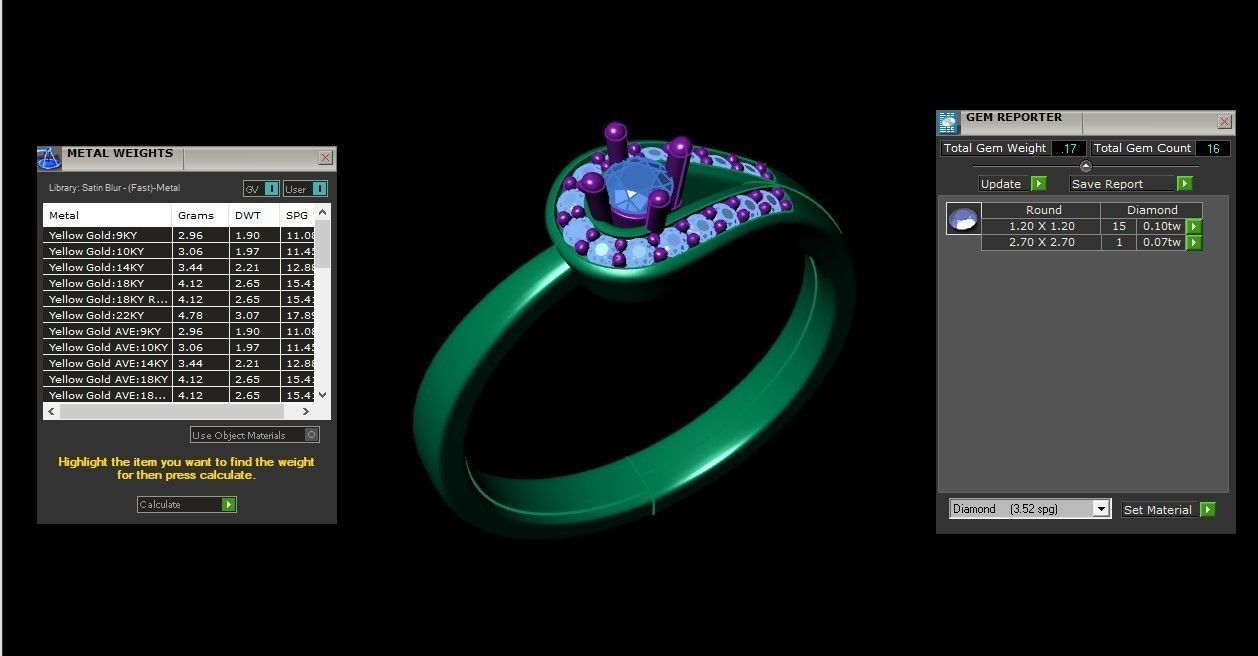Click the green arrow beside Set Material
Screen dimensions: 1258x656
coord(1207,510)
